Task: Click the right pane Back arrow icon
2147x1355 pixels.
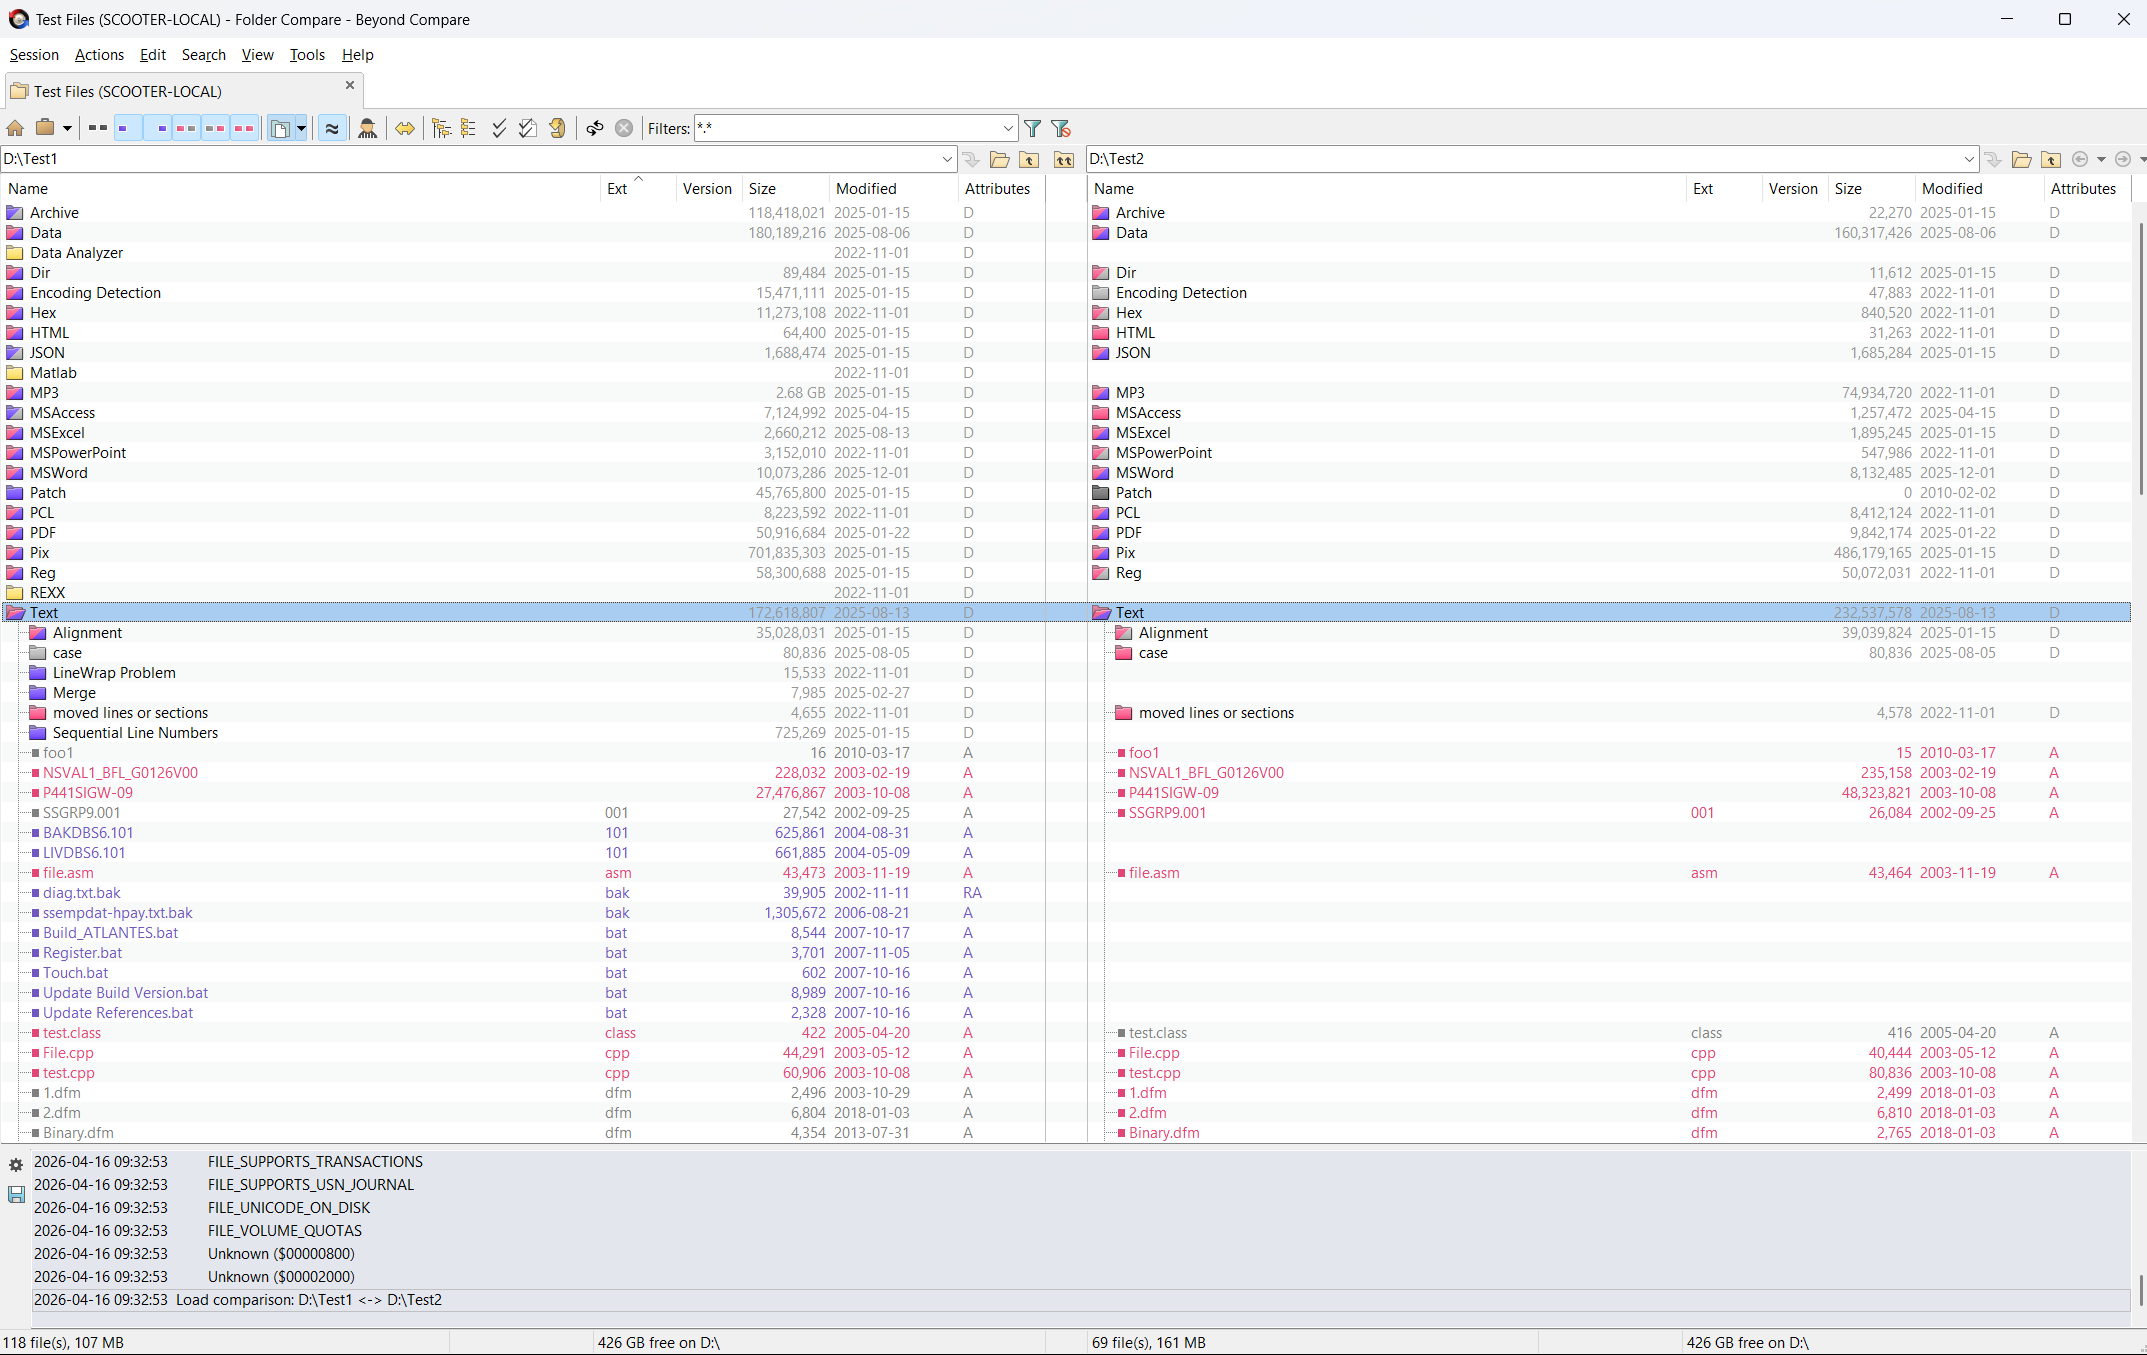Action: click(2080, 159)
